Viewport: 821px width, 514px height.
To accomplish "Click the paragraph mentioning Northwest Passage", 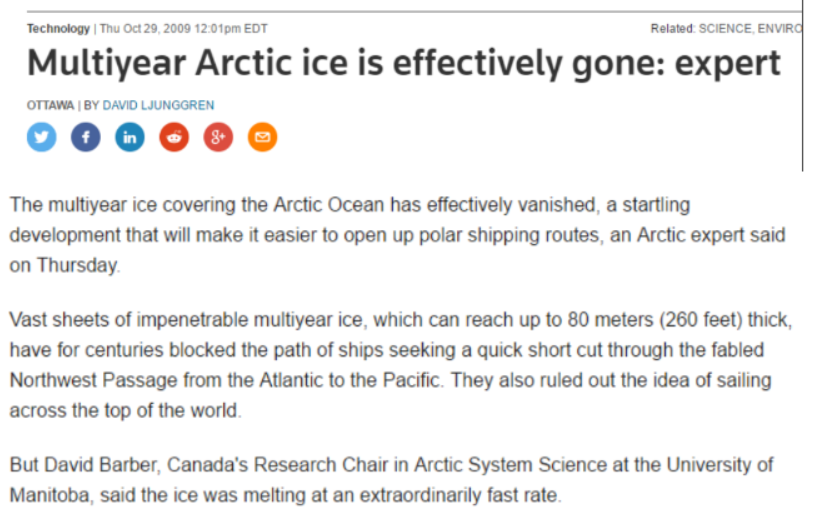I will click(401, 365).
